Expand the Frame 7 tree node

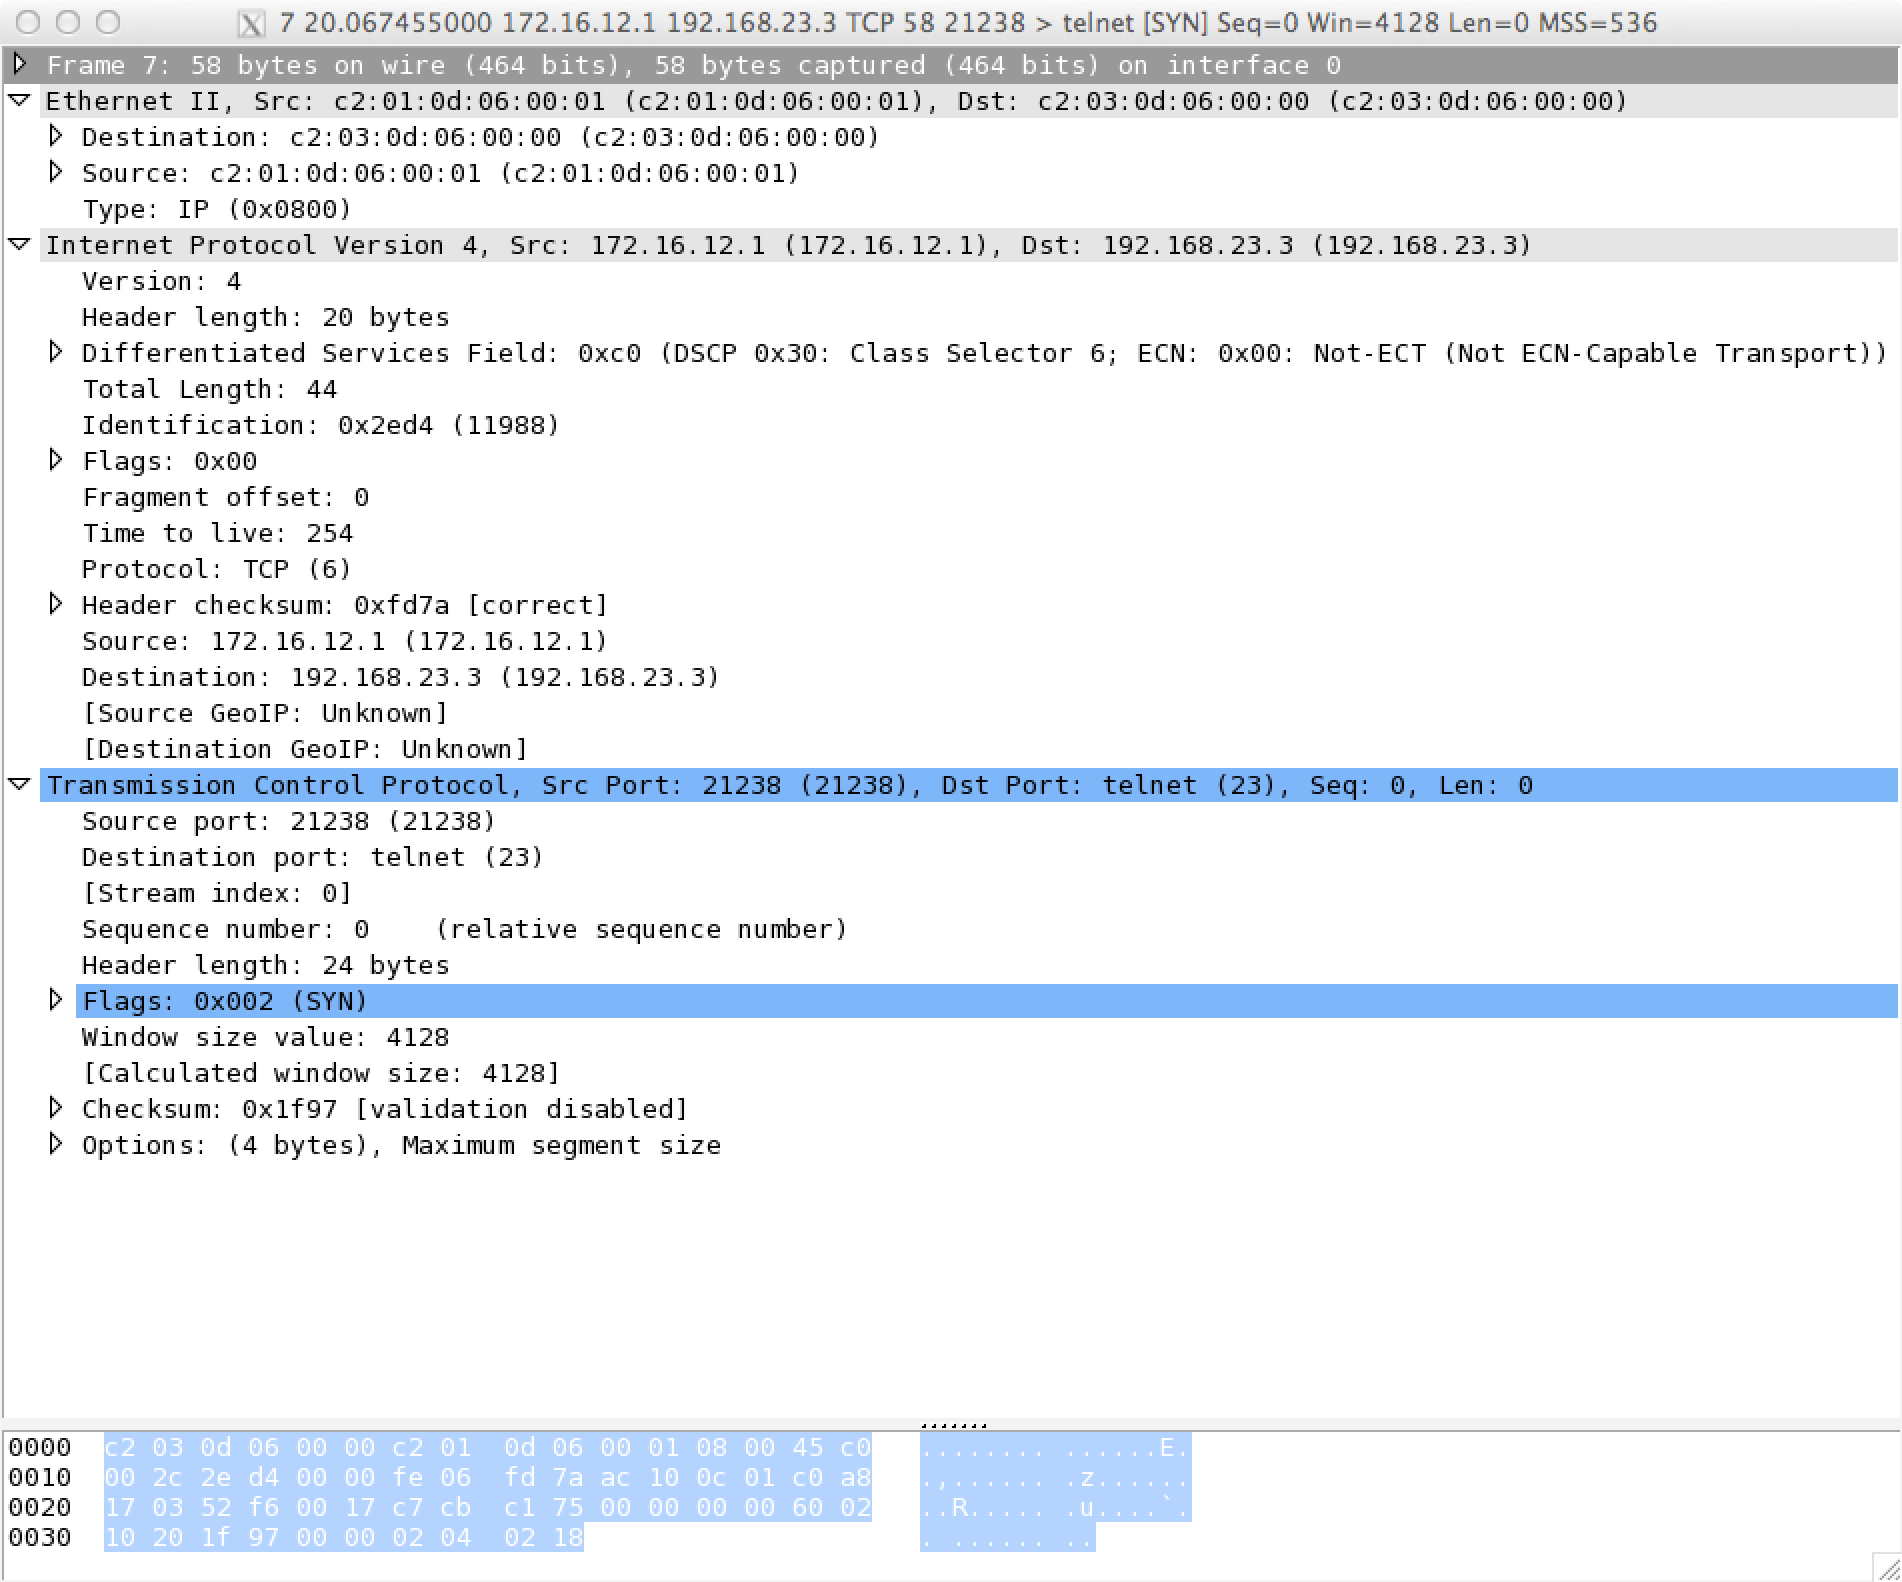pyautogui.click(x=19, y=64)
